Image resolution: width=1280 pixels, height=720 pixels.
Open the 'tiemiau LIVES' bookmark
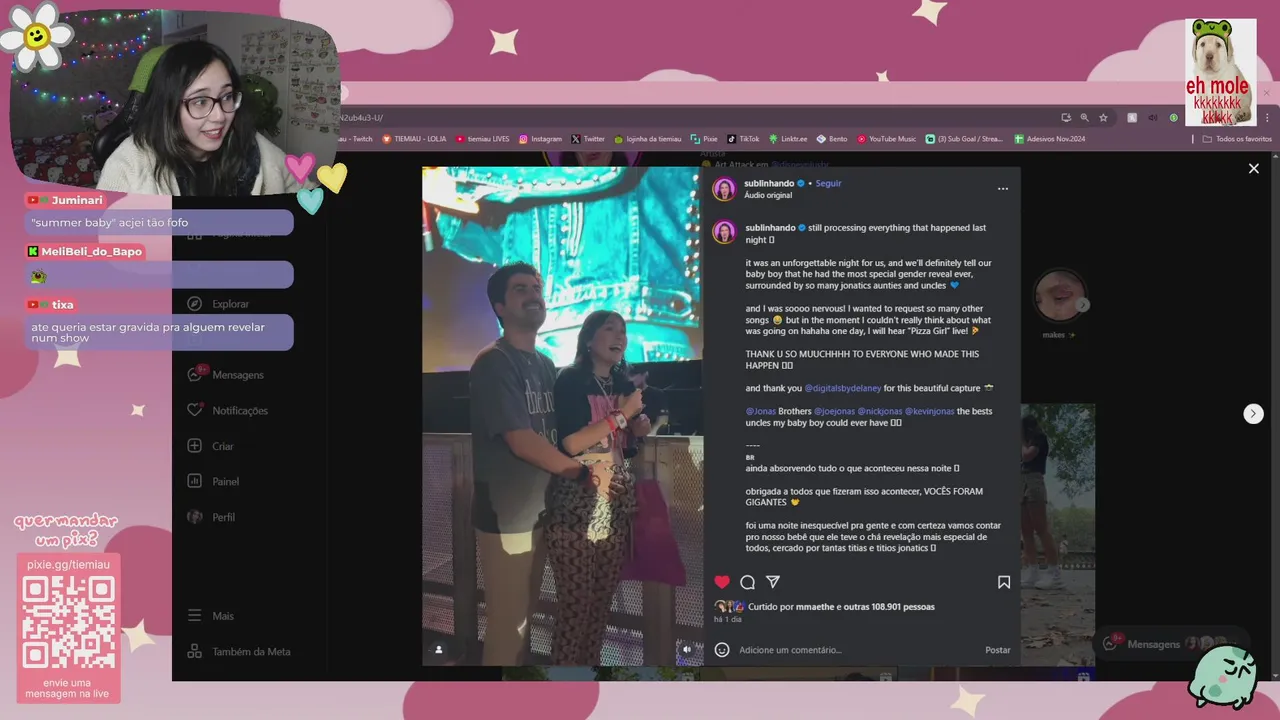coord(482,139)
